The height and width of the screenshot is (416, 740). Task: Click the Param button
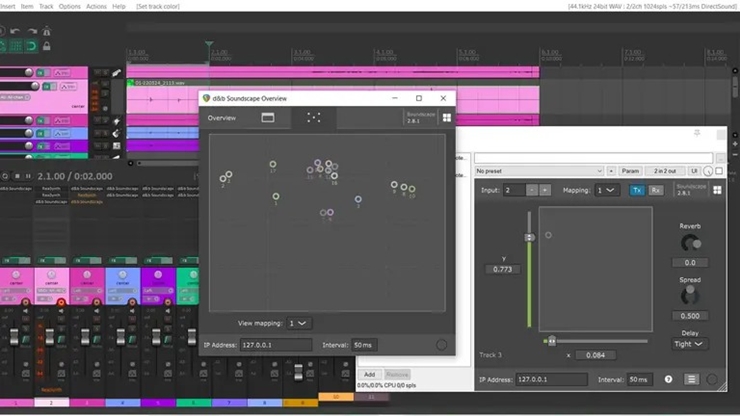630,171
